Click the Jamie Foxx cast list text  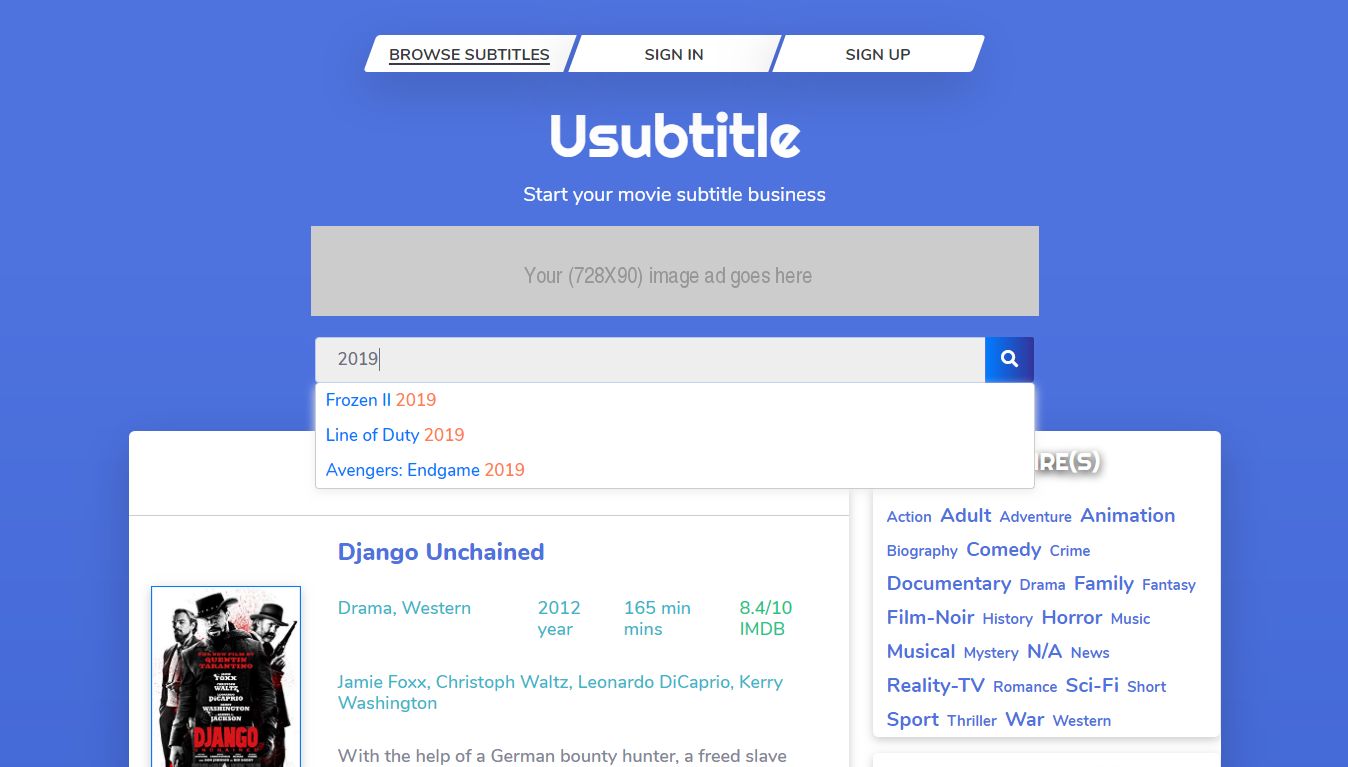[x=560, y=692]
